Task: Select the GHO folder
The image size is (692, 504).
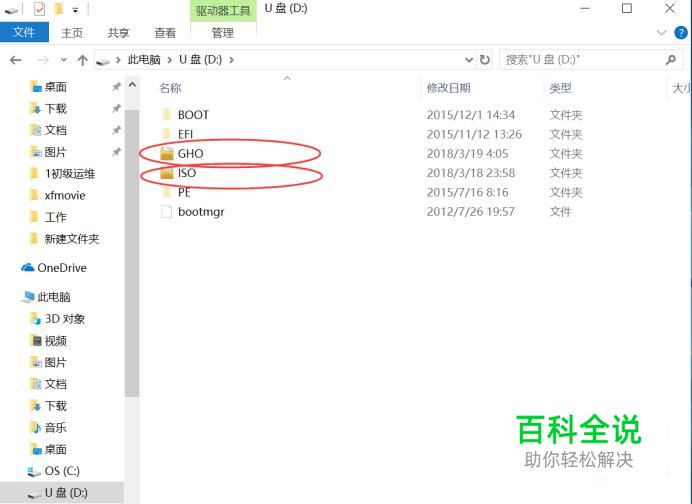Action: point(183,154)
